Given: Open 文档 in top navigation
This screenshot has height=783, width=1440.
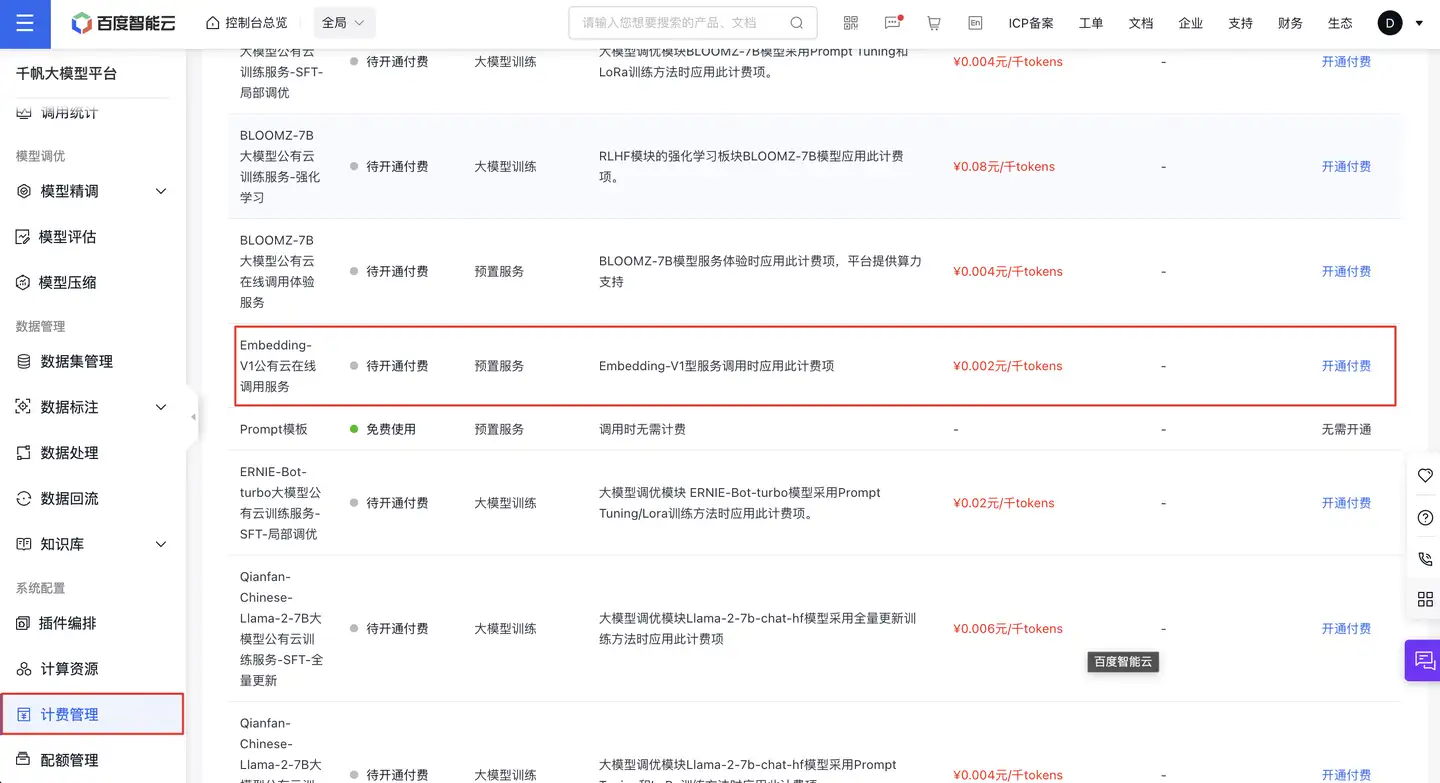Looking at the screenshot, I should point(1141,23).
